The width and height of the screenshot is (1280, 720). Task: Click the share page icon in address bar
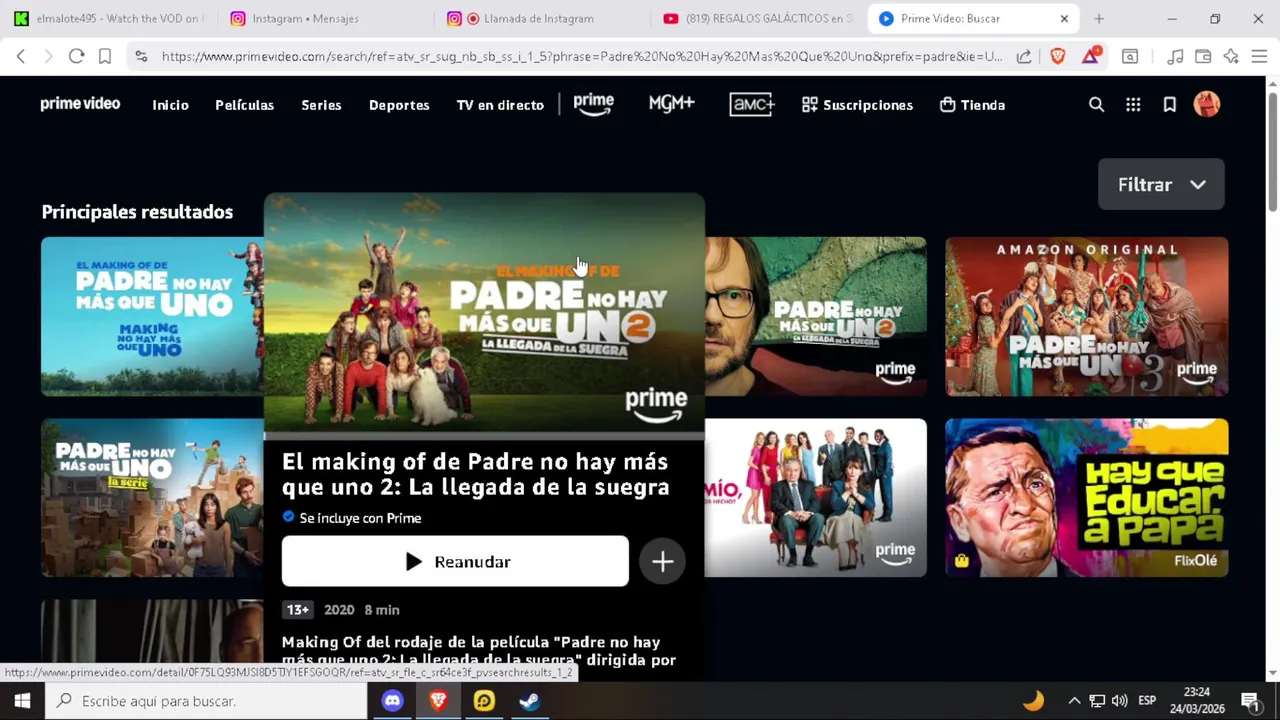tap(1024, 56)
